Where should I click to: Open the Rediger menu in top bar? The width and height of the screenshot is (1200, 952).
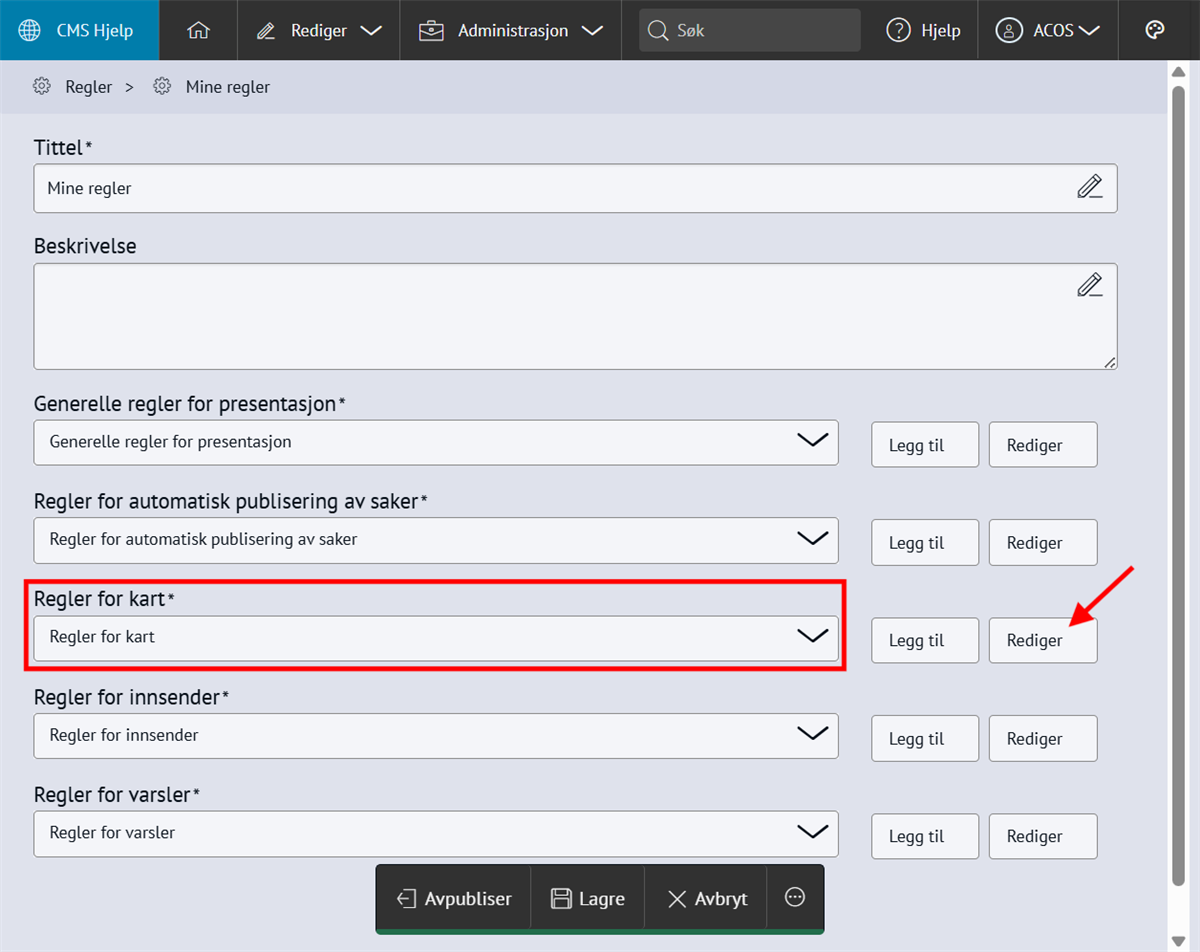[318, 30]
